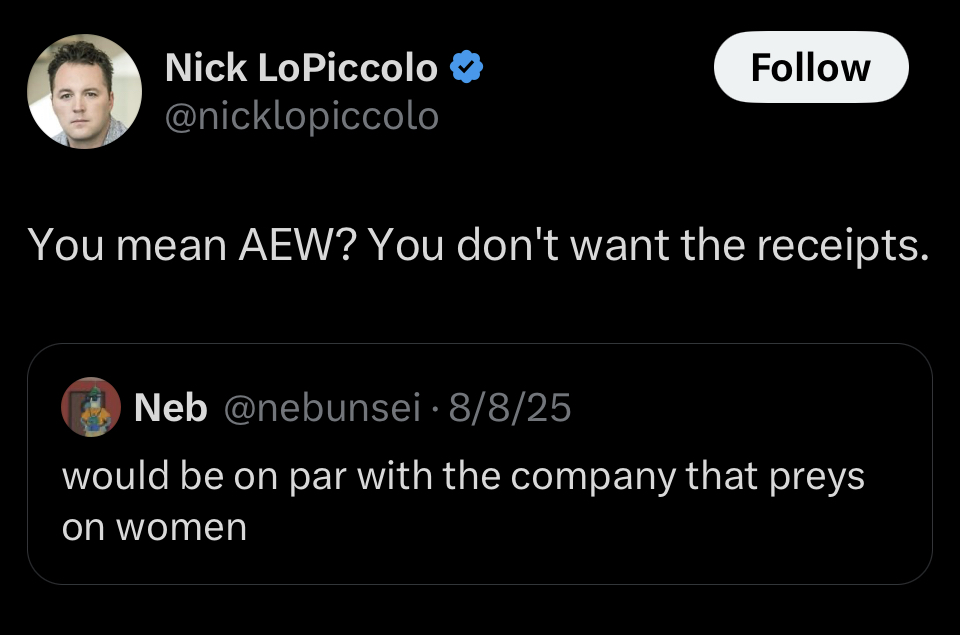Open the Nick LoPiccolo display name

300,68
